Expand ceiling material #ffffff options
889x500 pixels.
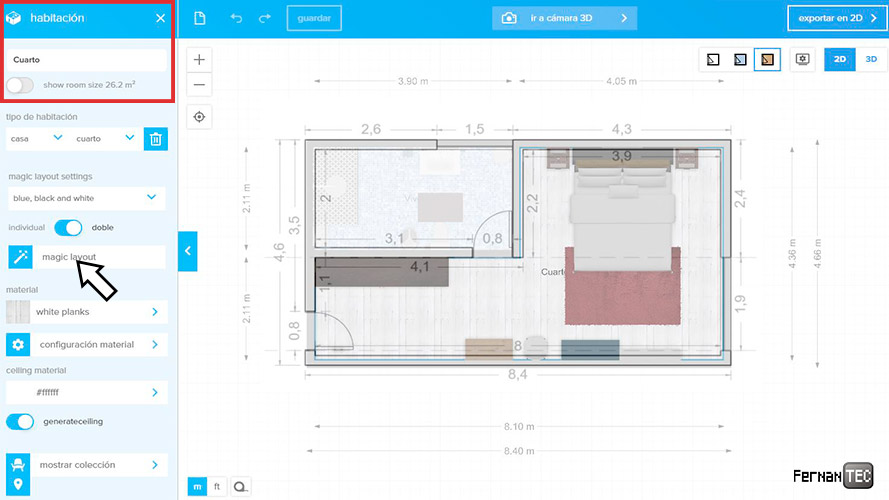pyautogui.click(x=155, y=392)
